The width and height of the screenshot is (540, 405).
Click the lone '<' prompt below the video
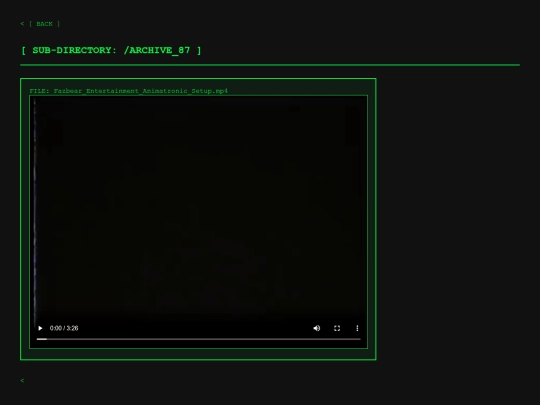tap(22, 381)
